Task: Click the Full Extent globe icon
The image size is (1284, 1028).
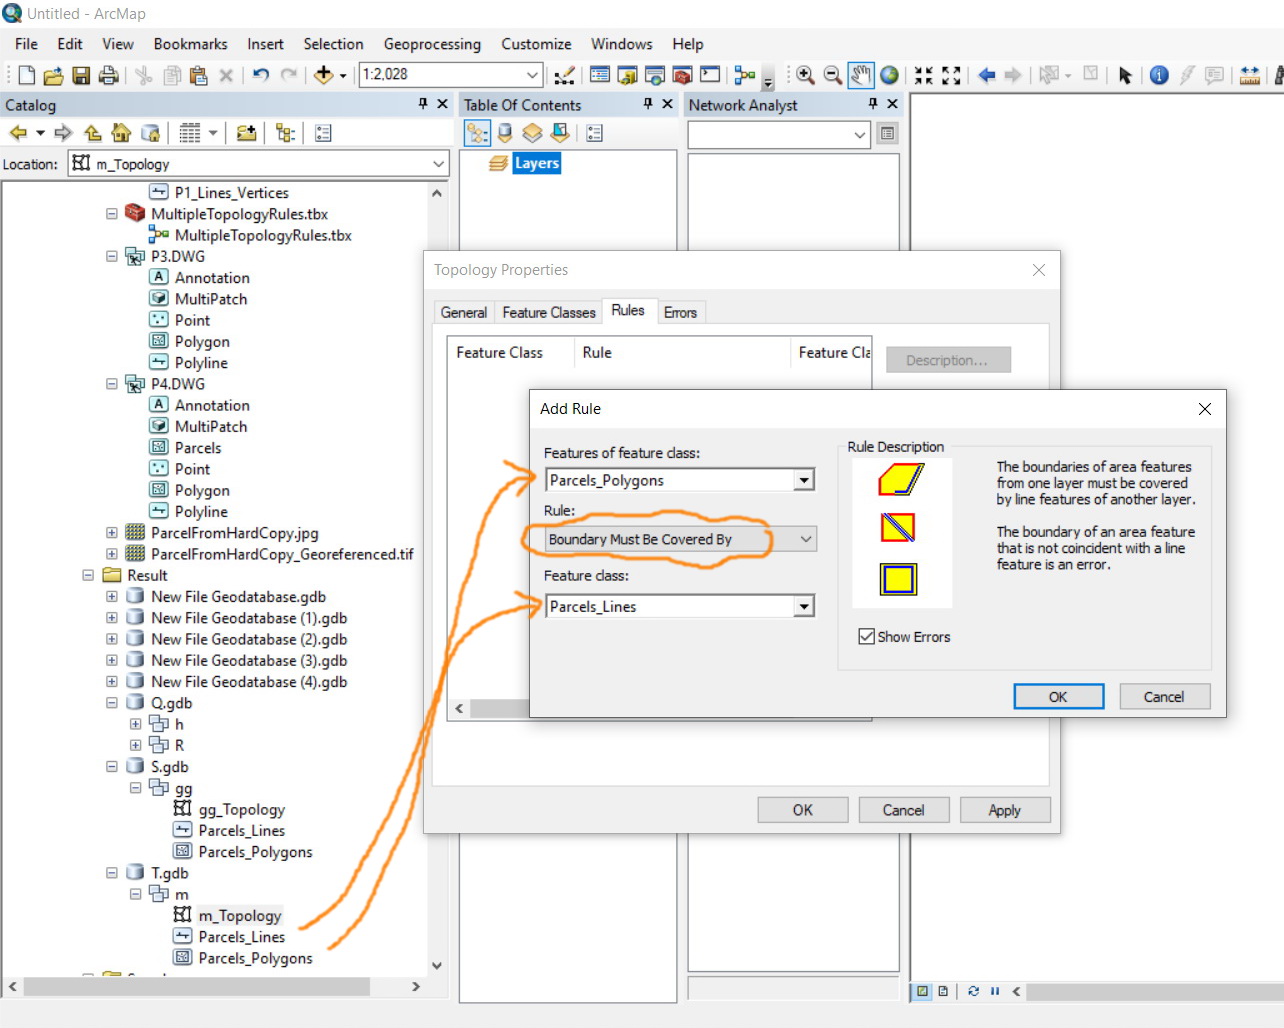Action: tap(889, 75)
